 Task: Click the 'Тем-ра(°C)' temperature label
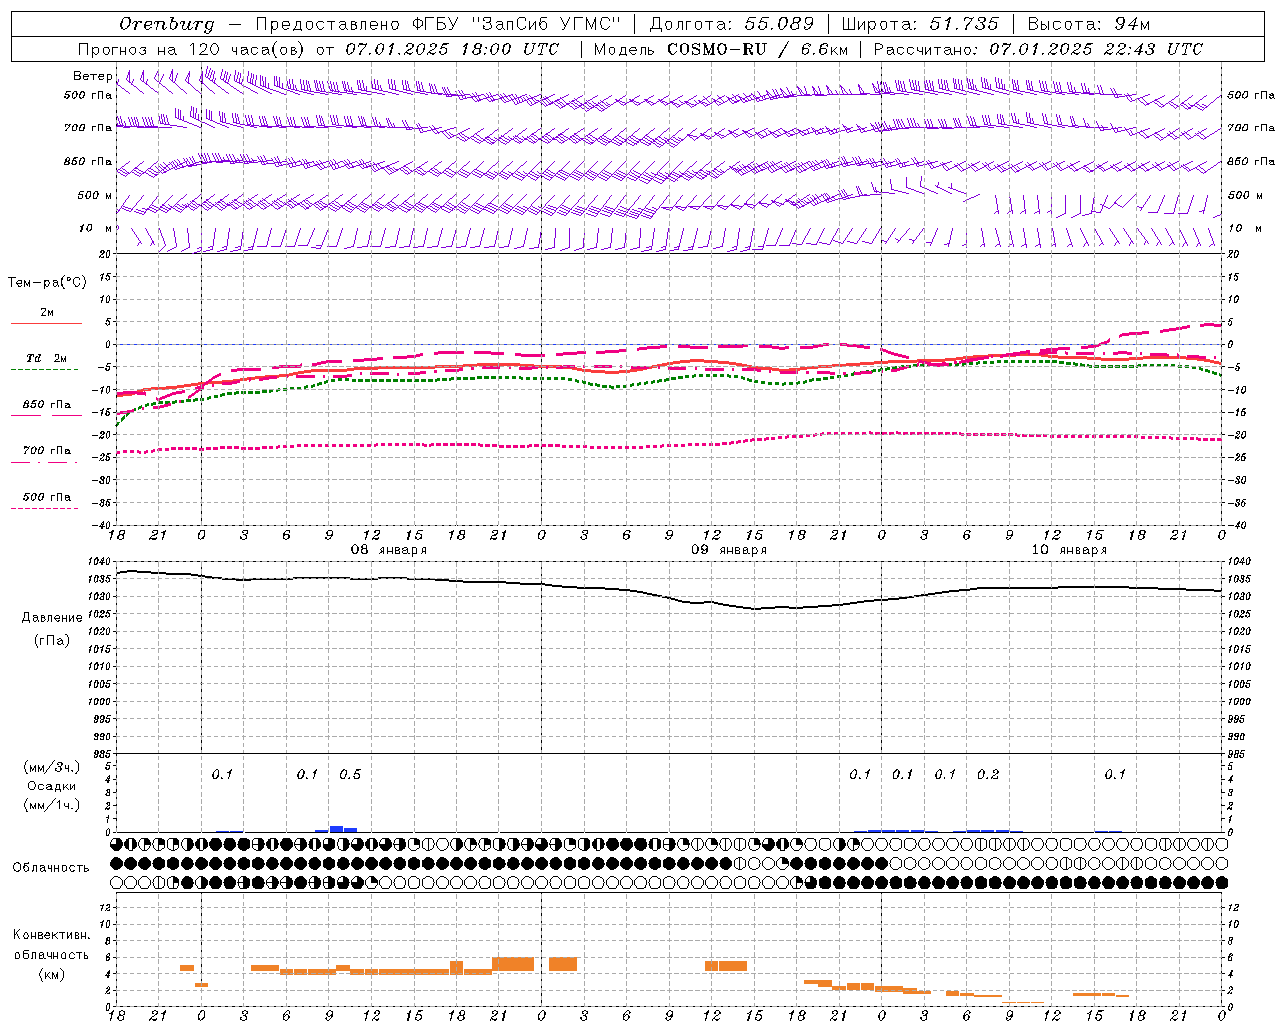47,283
